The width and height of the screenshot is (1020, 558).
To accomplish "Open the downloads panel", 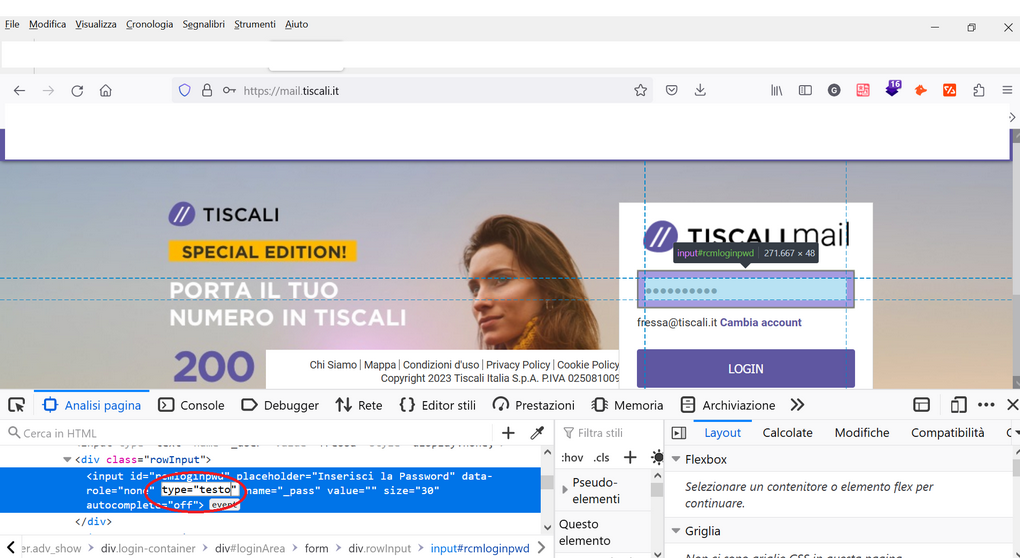I will pyautogui.click(x=700, y=90).
